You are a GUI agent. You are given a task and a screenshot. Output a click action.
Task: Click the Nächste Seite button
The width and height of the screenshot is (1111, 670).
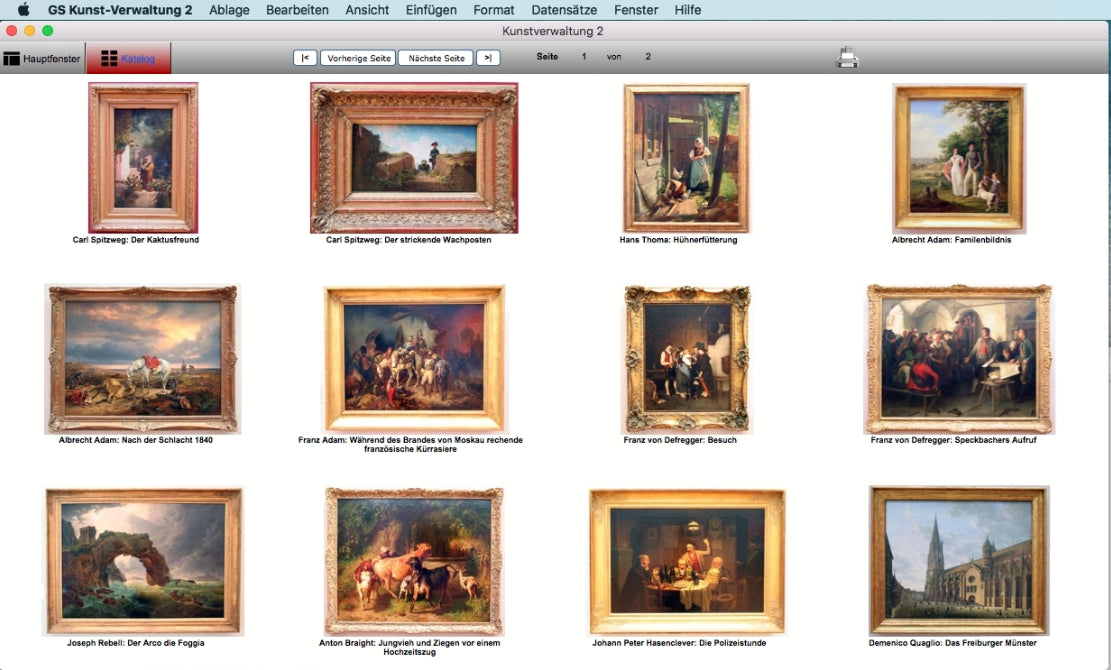click(436, 58)
